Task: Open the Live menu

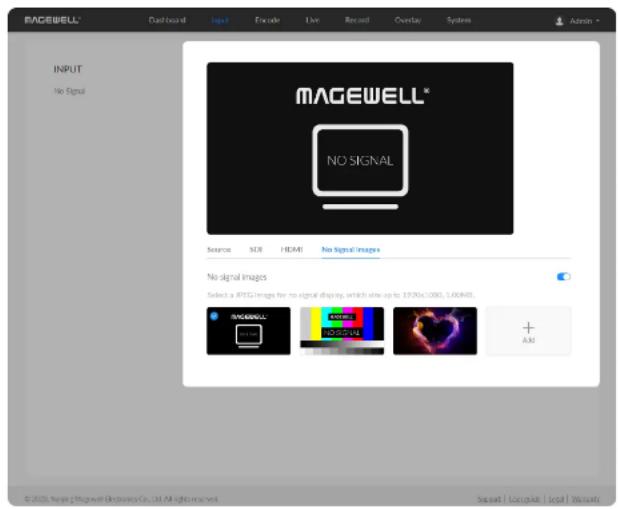Action: (312, 20)
